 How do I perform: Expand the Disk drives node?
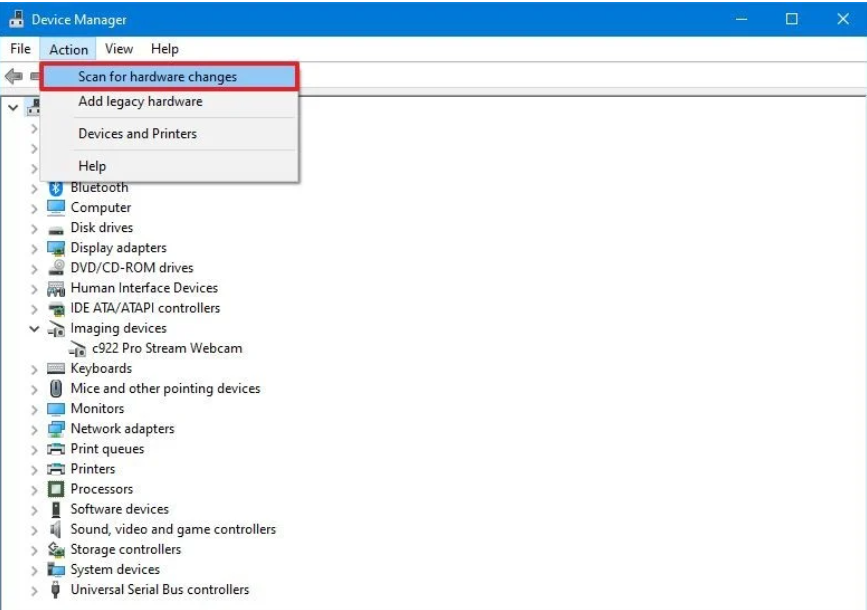(34, 229)
